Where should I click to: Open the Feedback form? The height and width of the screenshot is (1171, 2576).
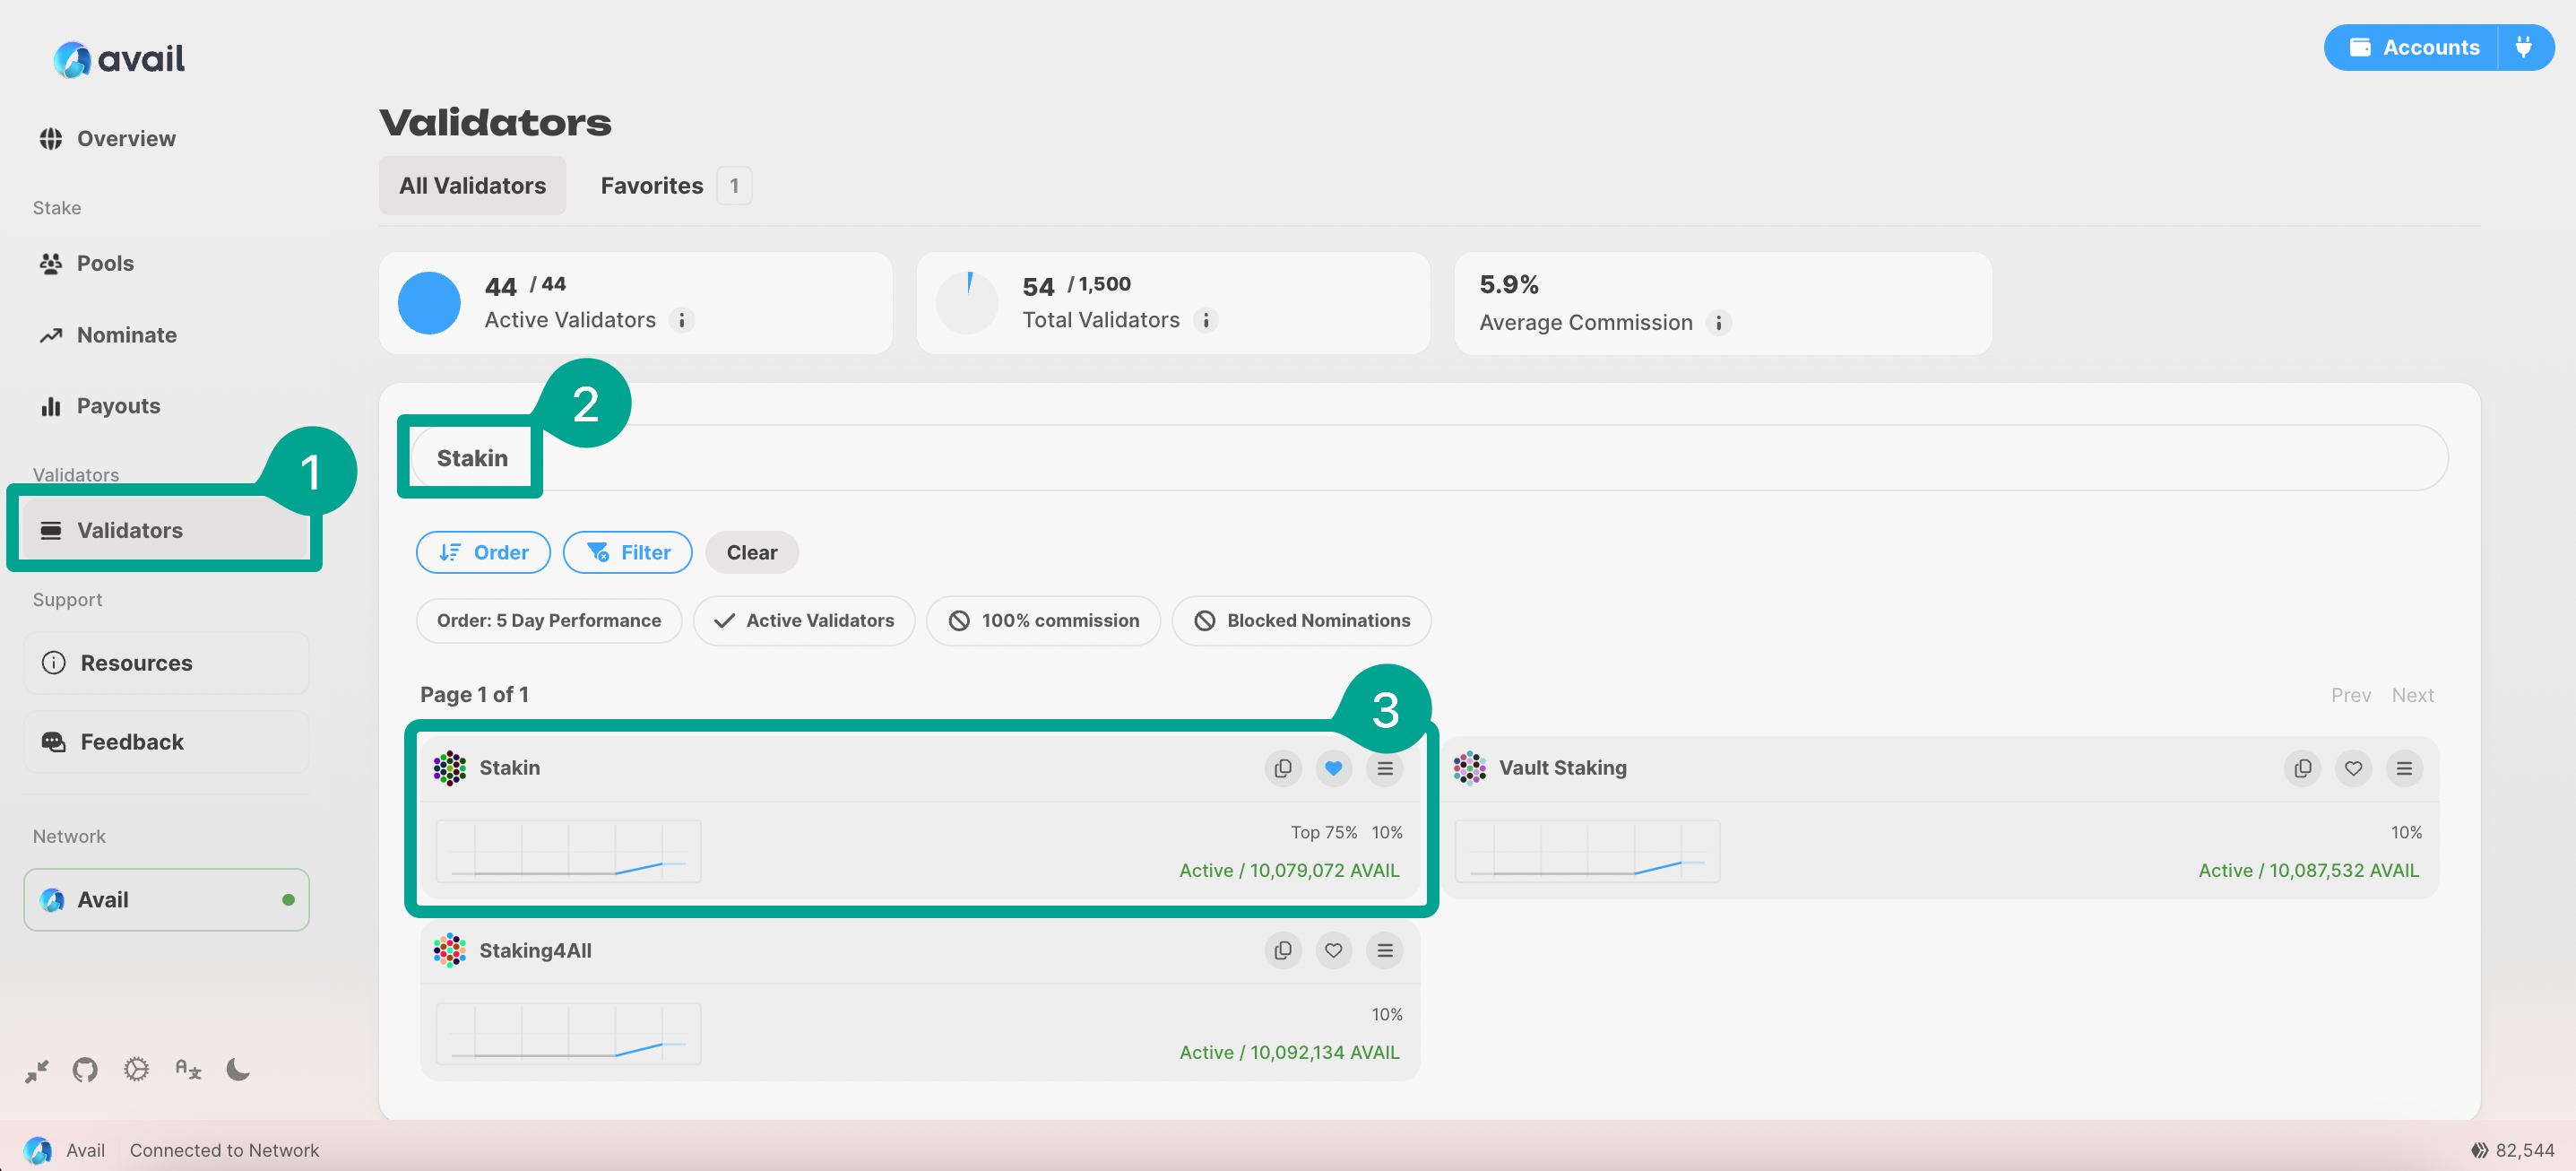tap(166, 742)
